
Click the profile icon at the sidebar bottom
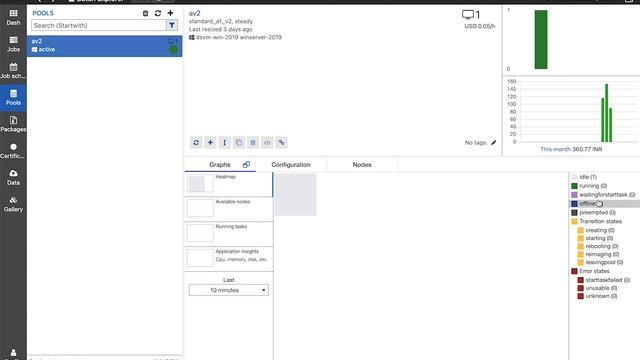tap(13, 353)
